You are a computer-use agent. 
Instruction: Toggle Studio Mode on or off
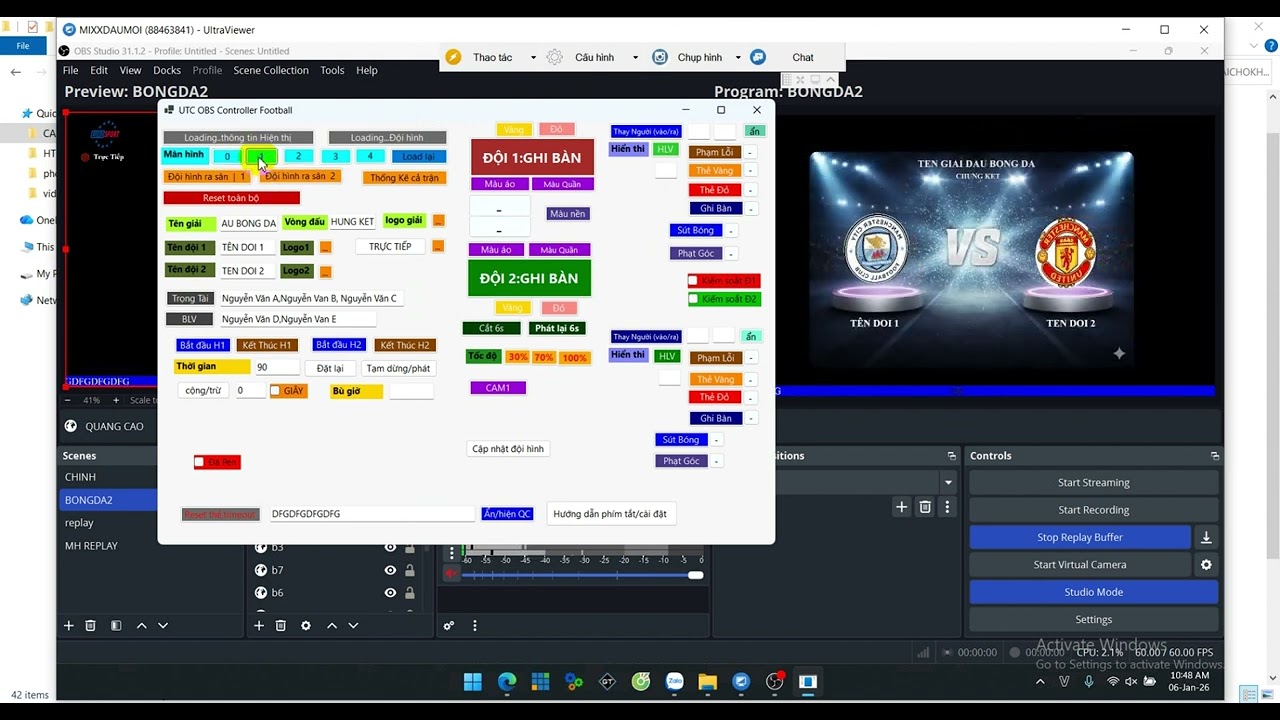[1093, 592]
